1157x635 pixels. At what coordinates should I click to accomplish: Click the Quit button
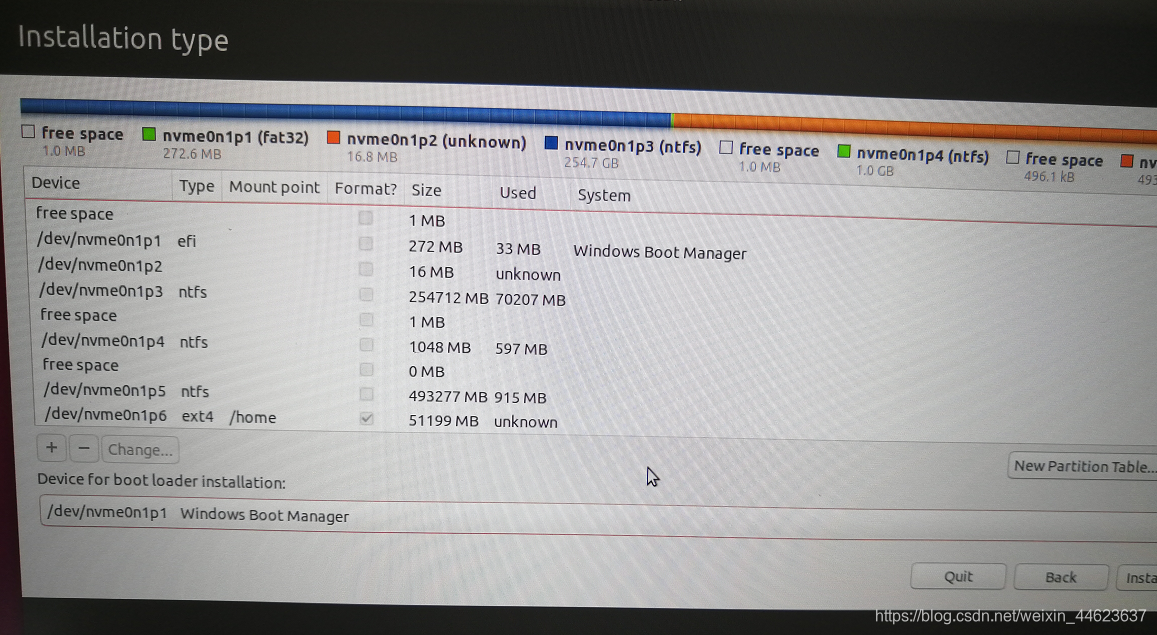(x=958, y=577)
